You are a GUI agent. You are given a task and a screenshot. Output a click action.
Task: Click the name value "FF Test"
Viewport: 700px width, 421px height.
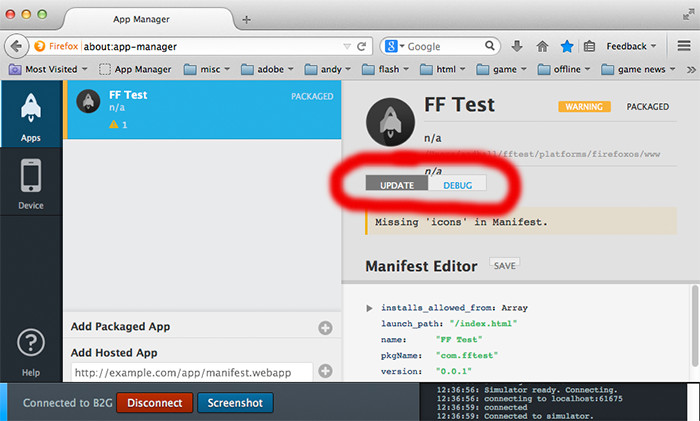pyautogui.click(x=459, y=340)
